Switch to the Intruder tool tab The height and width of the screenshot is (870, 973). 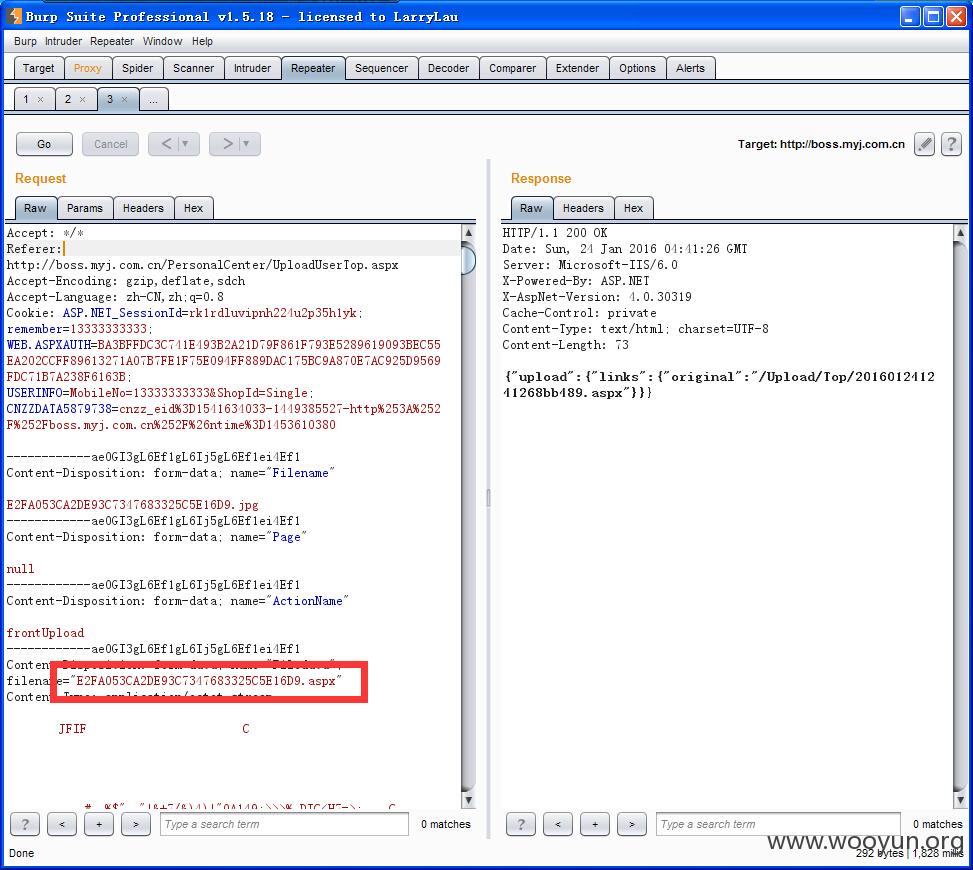253,68
